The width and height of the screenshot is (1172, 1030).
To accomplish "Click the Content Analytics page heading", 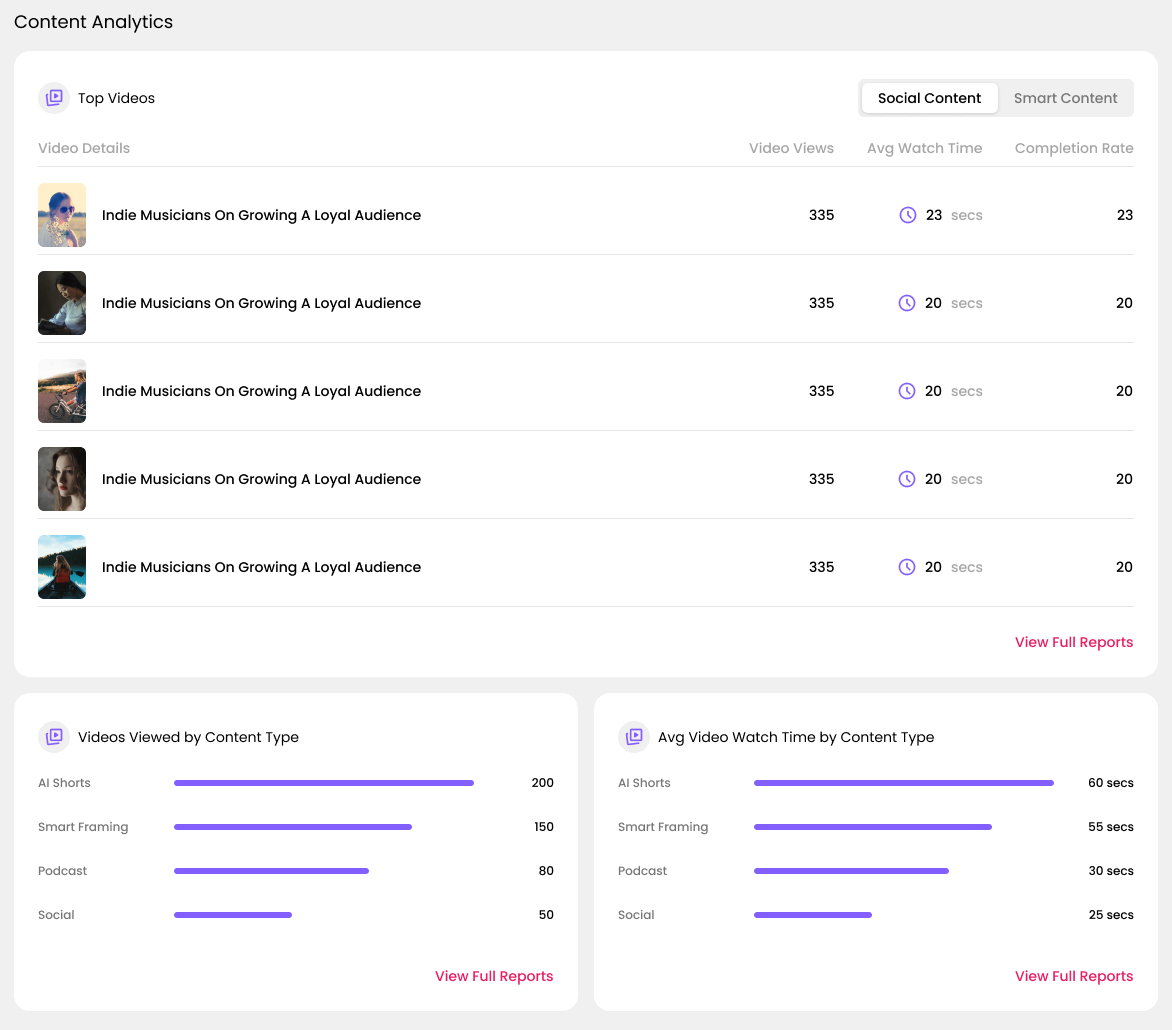I will click(x=93, y=22).
